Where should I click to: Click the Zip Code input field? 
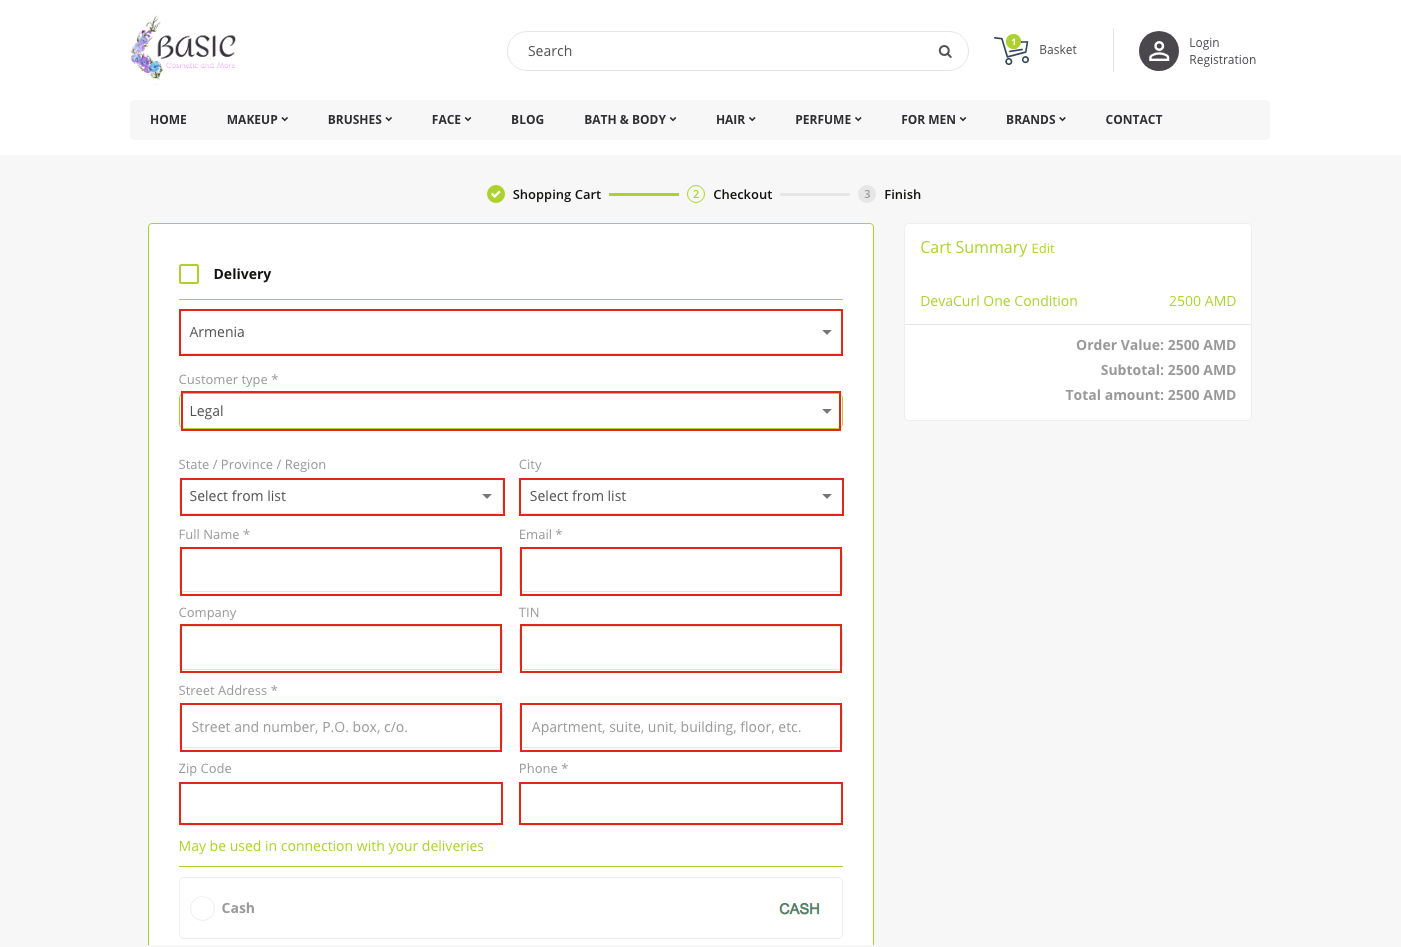click(341, 803)
